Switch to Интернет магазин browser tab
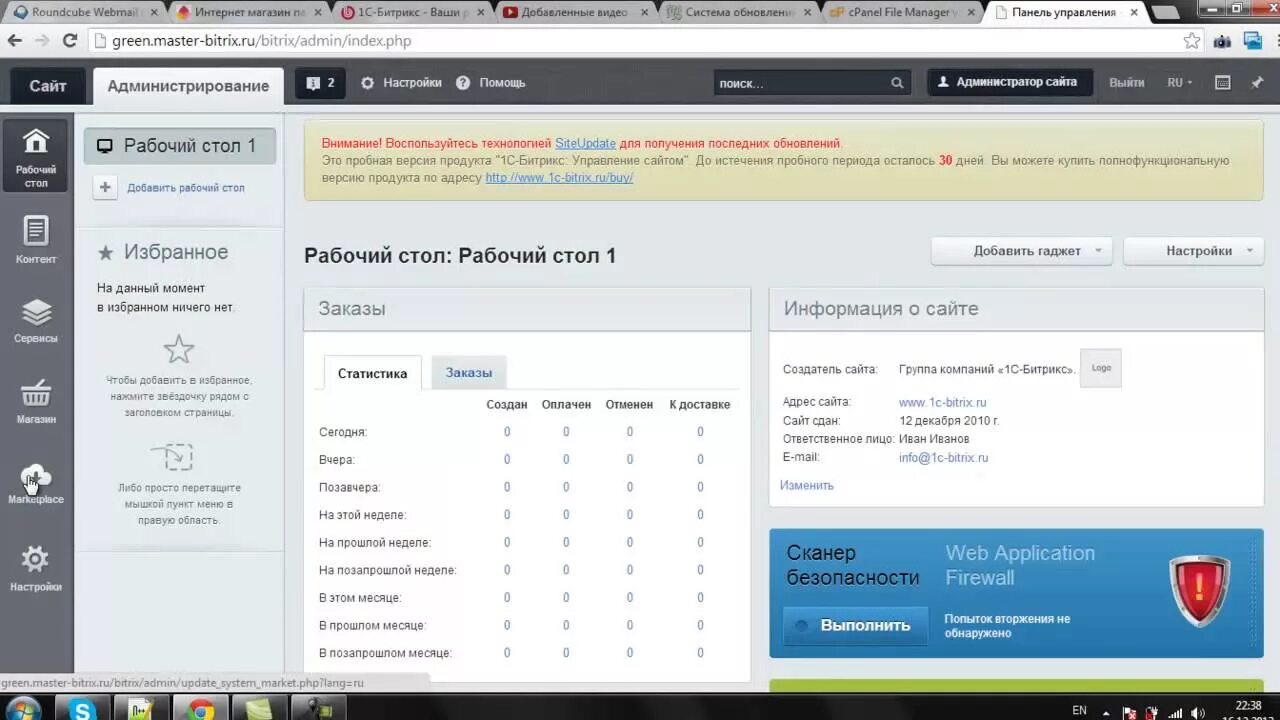 248,13
